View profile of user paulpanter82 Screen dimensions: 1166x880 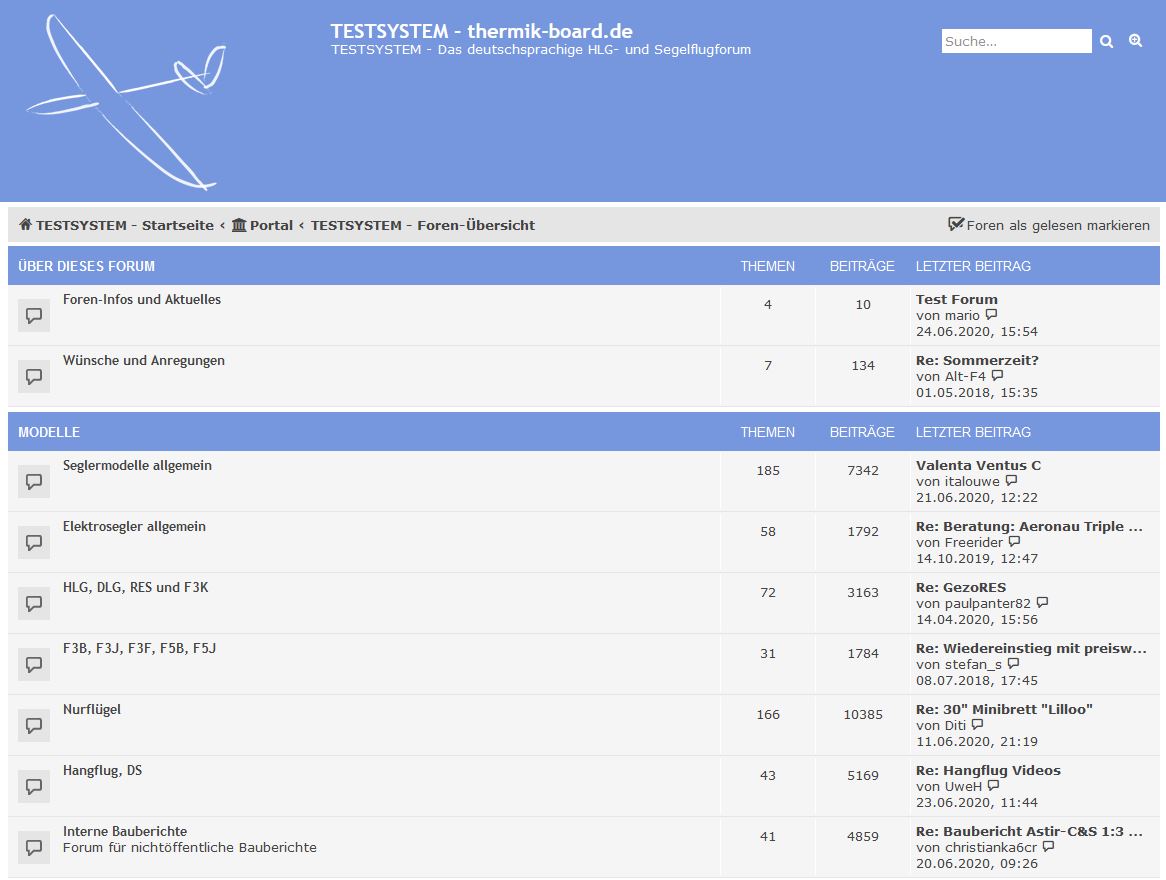[987, 603]
